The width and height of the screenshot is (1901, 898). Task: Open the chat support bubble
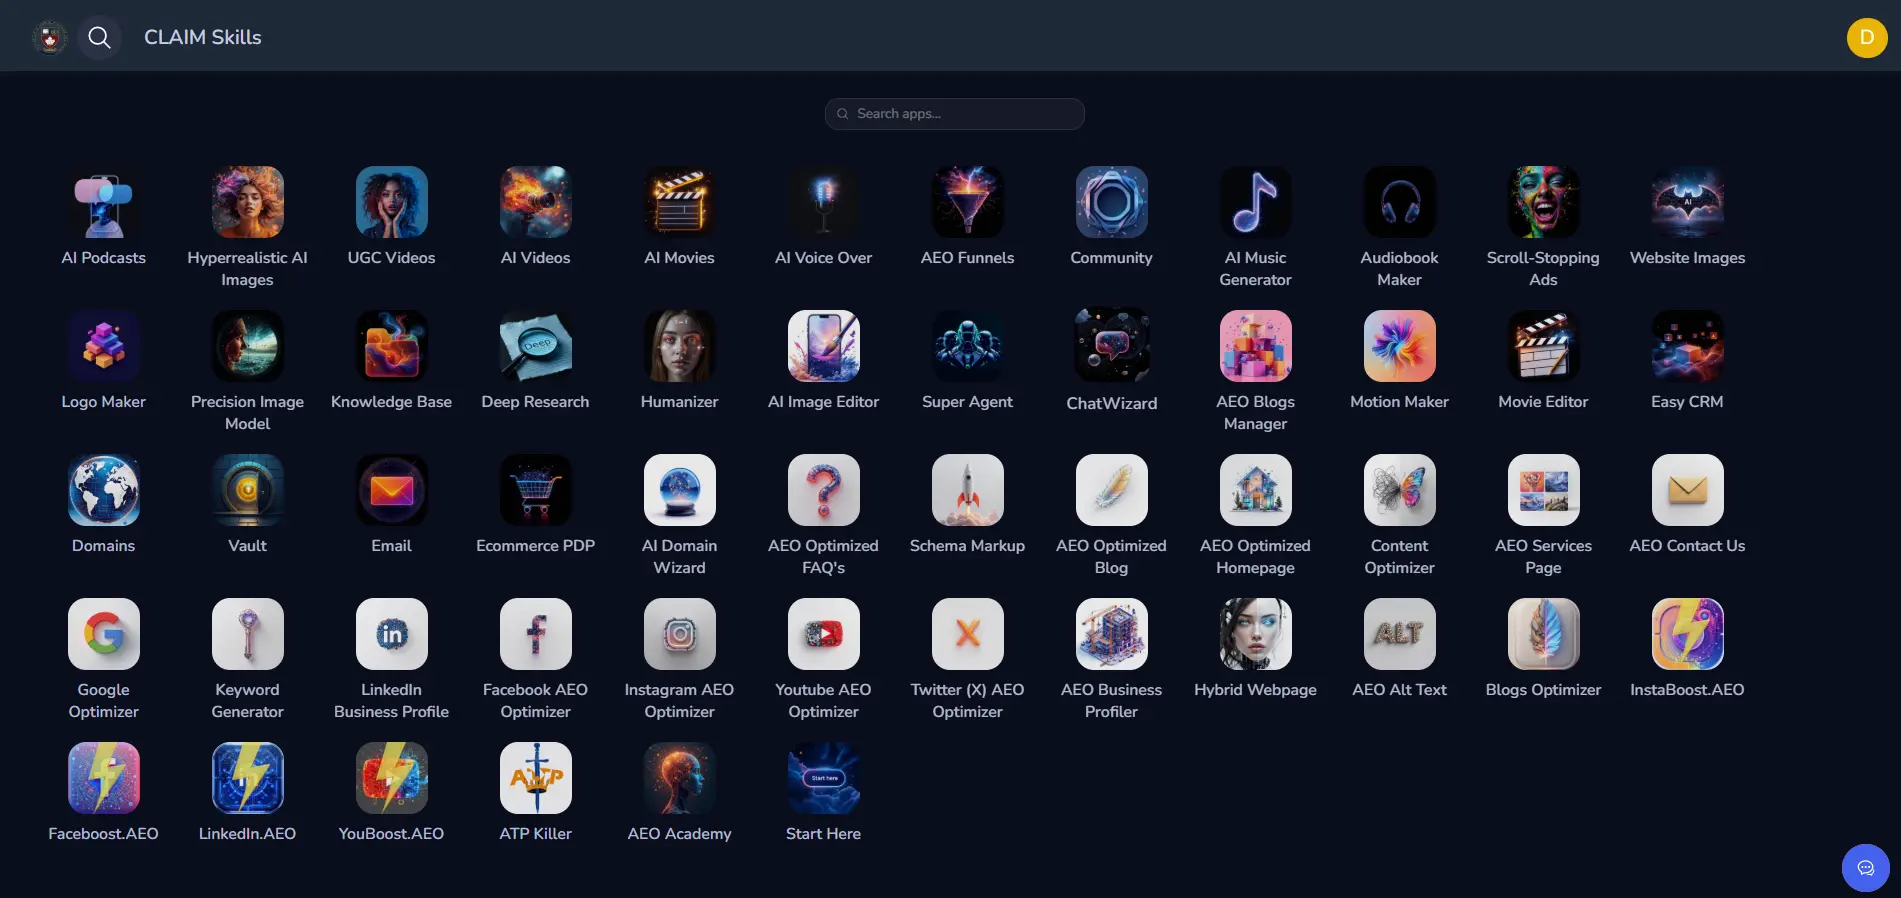1865,868
